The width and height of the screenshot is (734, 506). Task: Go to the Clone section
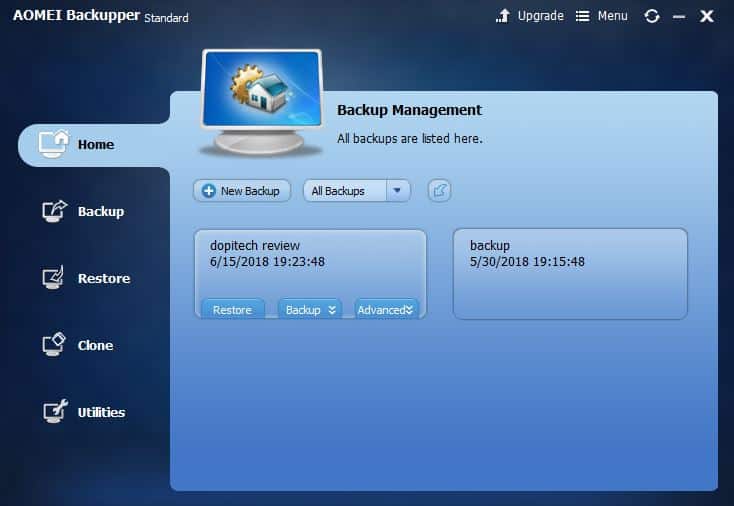[x=78, y=345]
